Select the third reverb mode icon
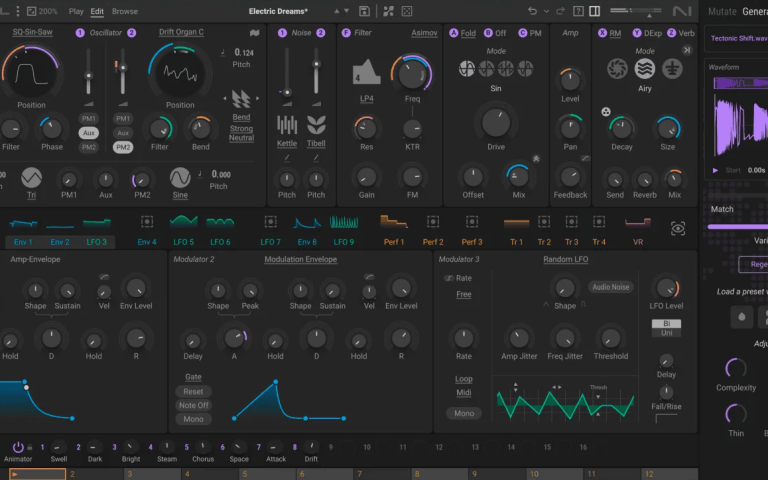The image size is (768, 480). [672, 69]
